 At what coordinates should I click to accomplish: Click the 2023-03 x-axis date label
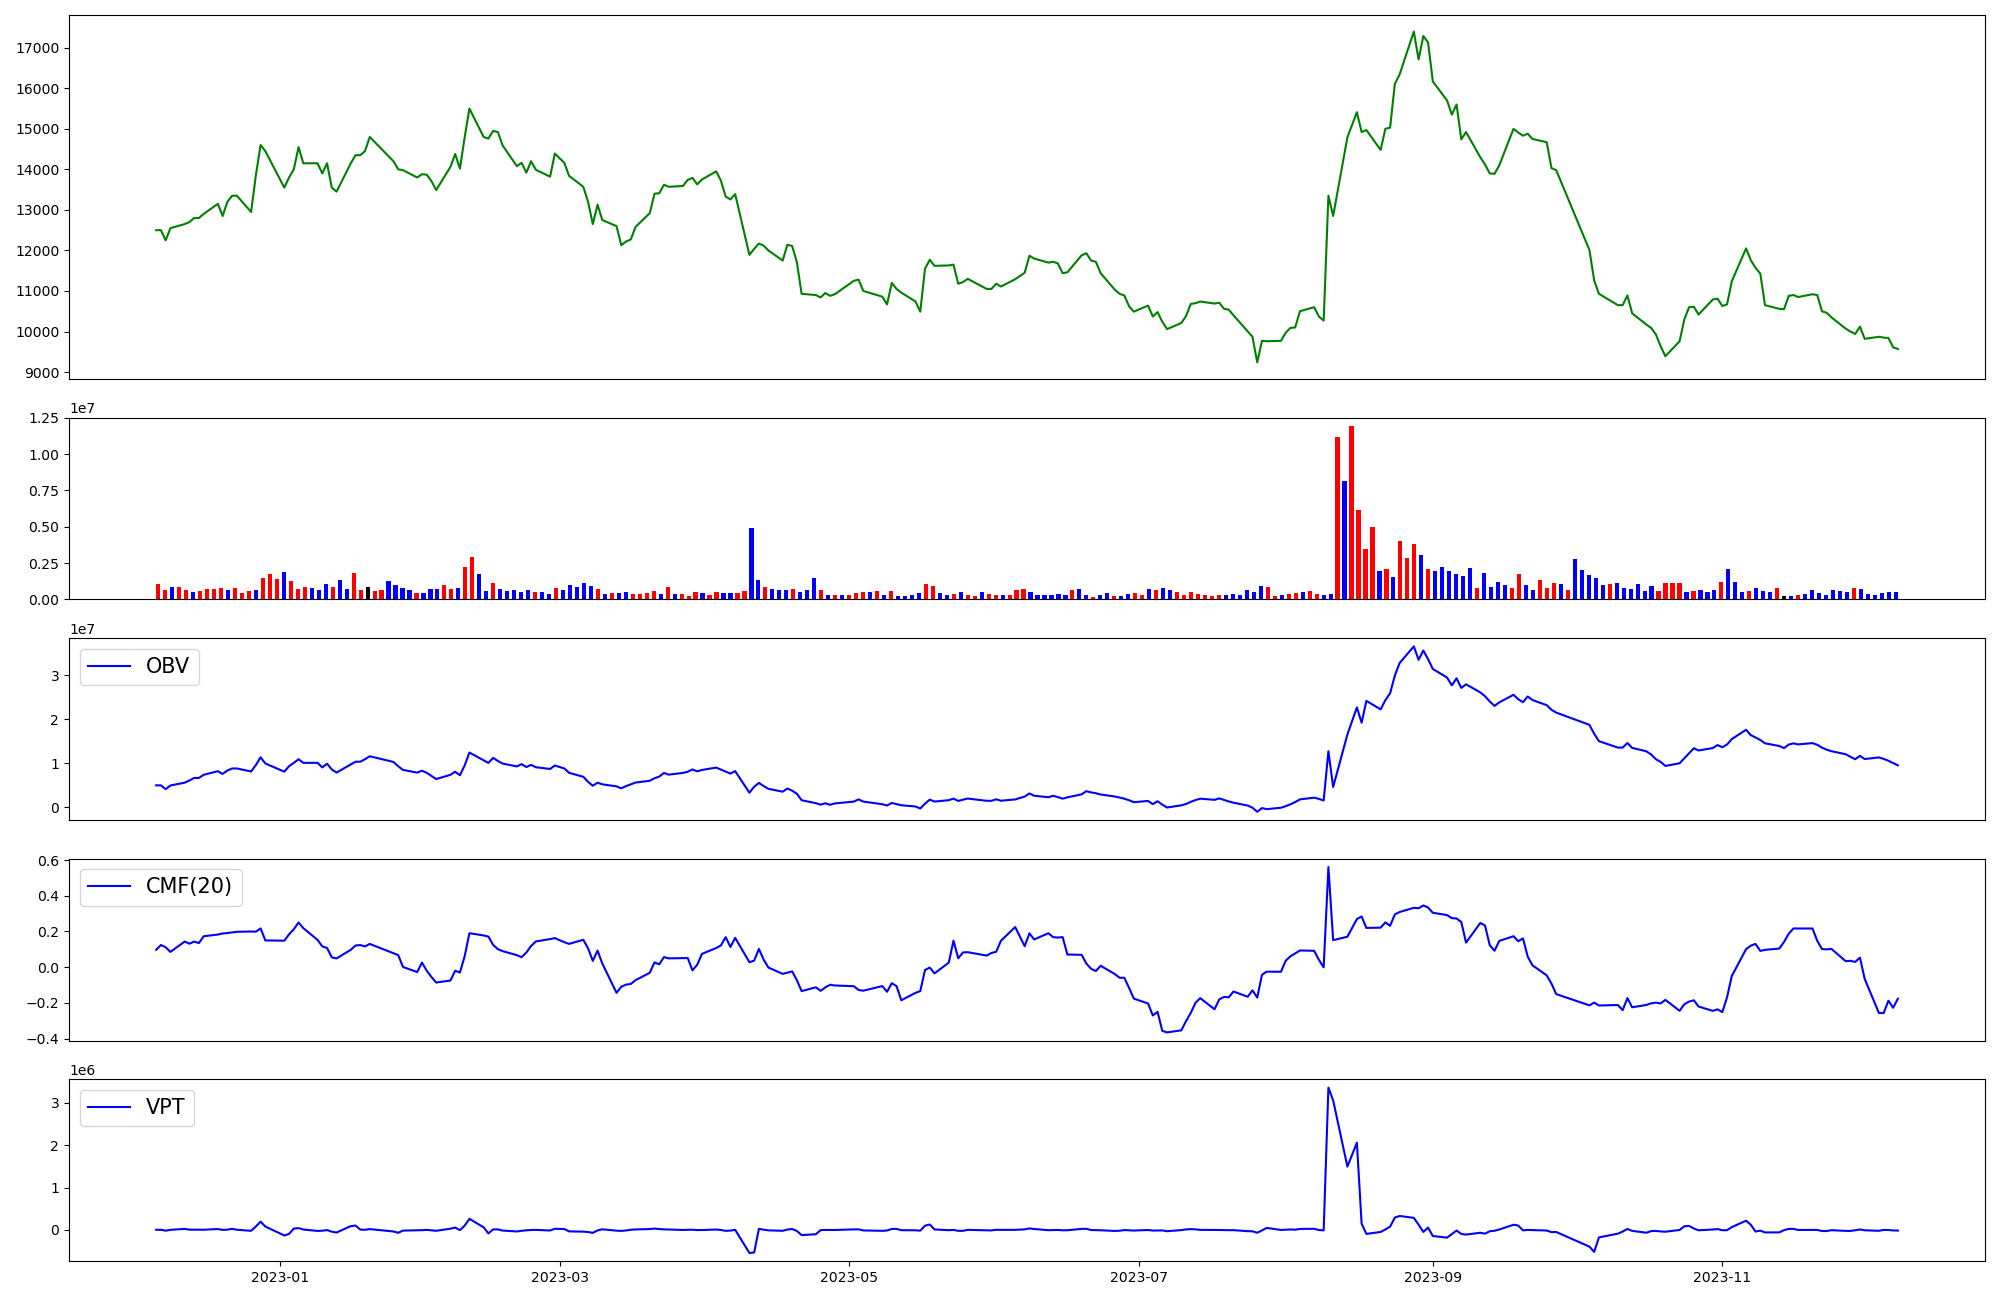560,1277
